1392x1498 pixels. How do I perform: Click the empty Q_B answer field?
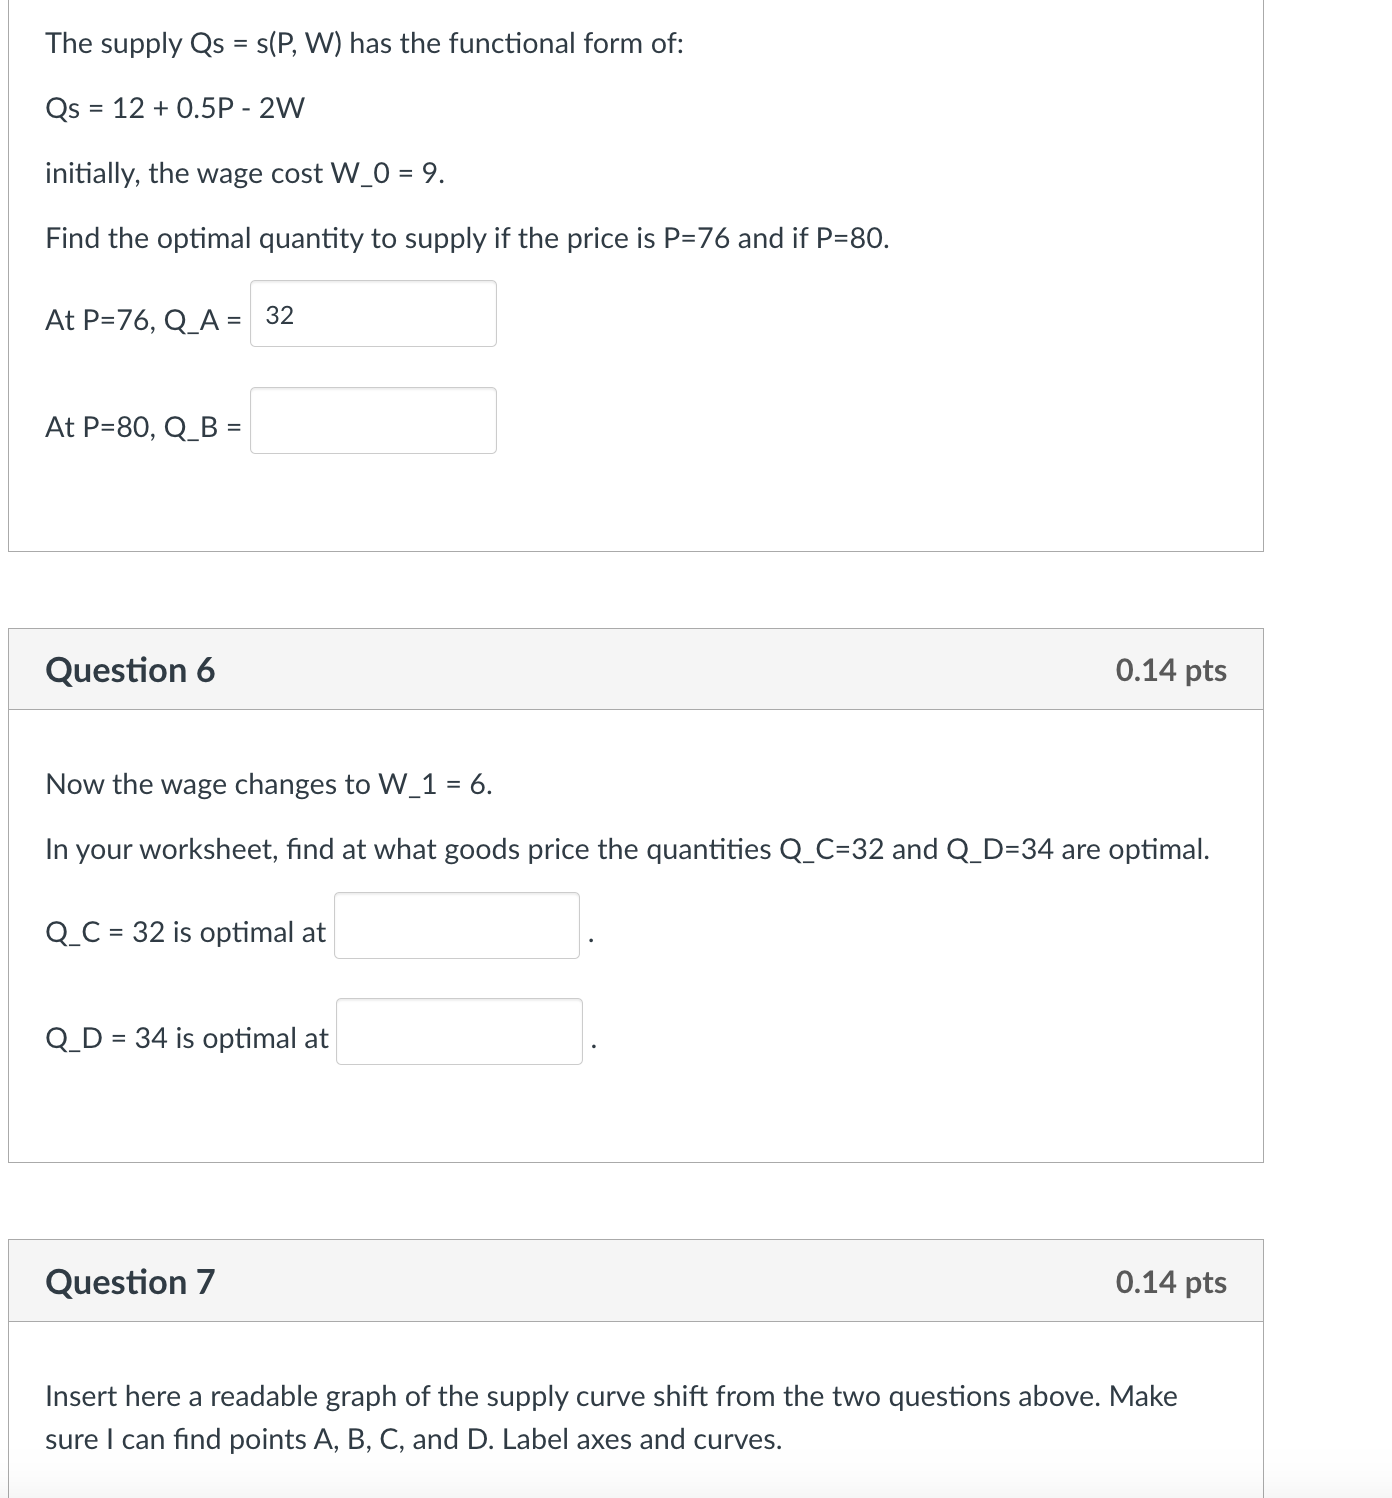tap(373, 421)
